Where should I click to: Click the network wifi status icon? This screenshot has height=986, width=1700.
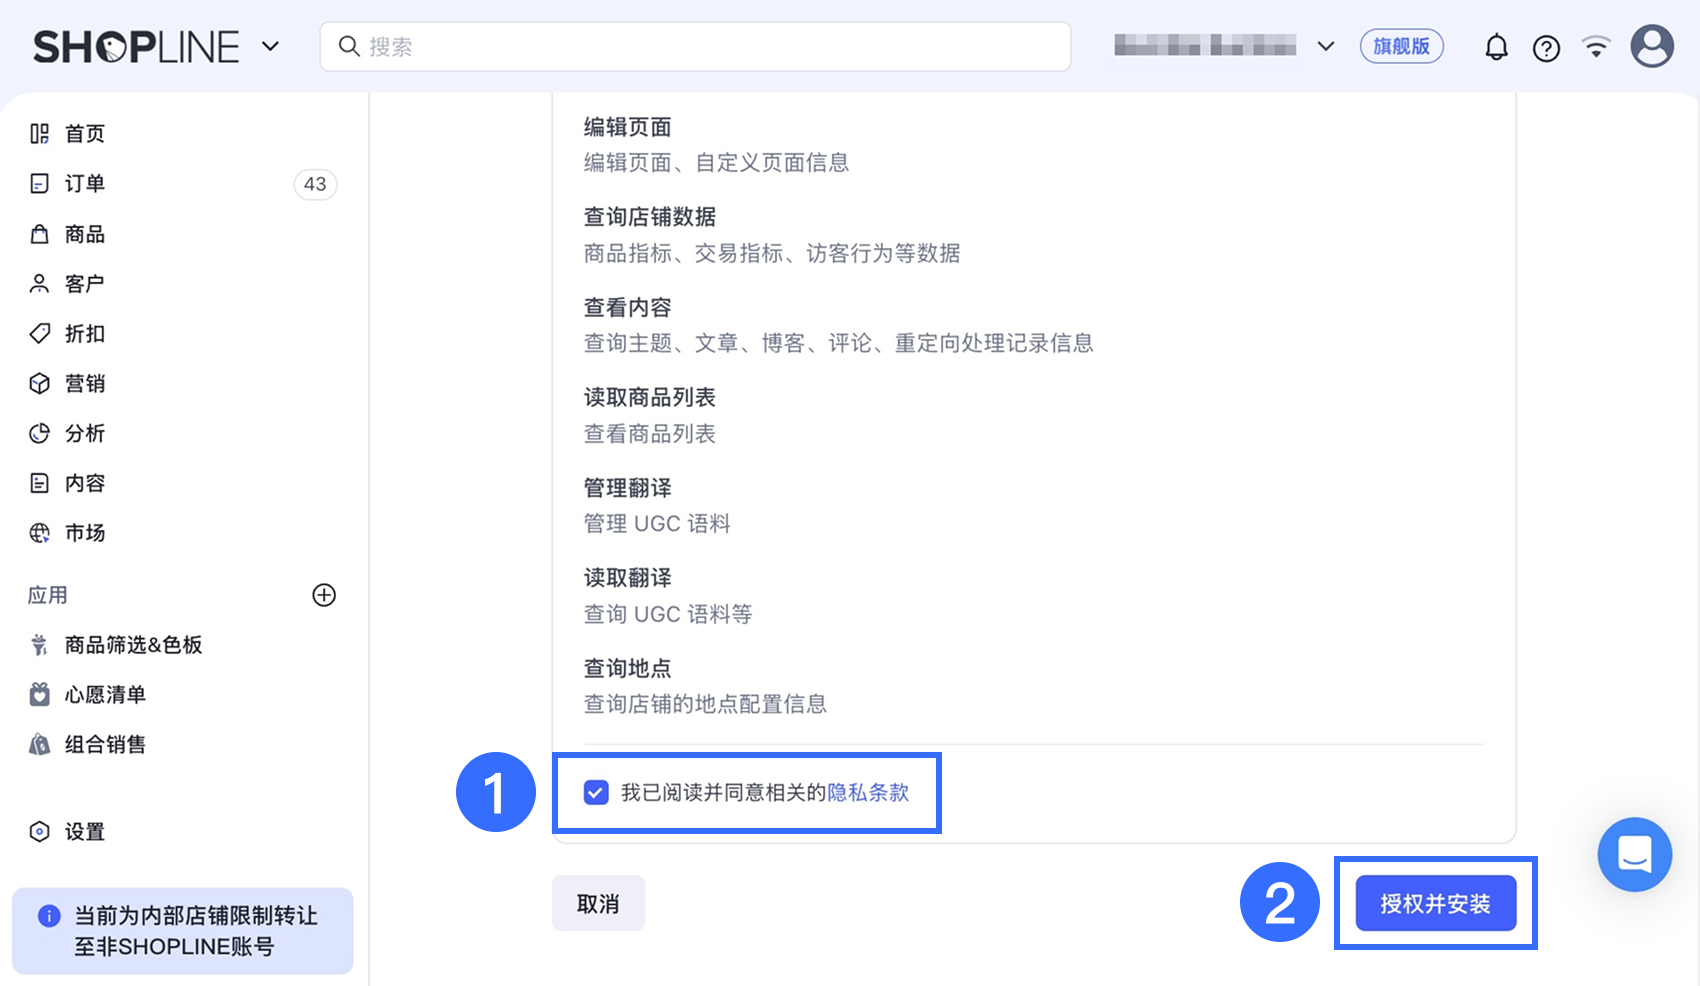coord(1596,47)
